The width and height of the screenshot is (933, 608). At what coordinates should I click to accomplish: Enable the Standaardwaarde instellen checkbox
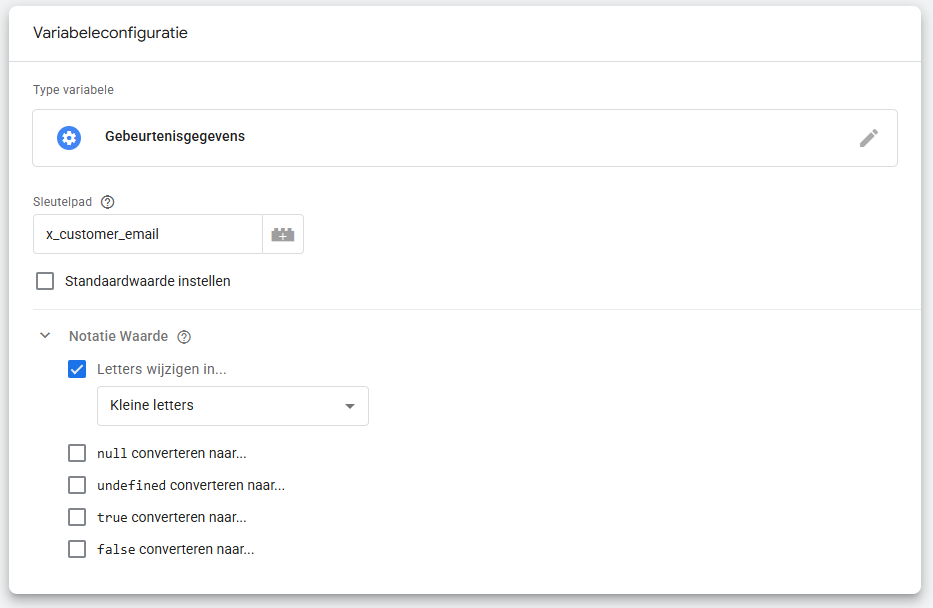point(45,281)
